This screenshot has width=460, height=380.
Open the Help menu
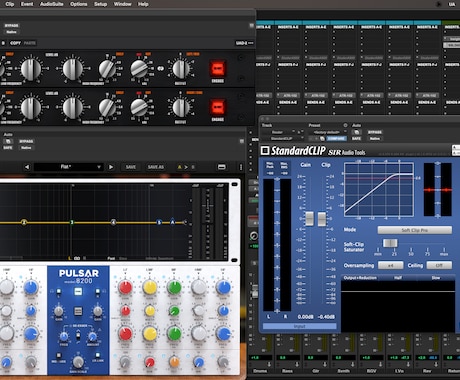point(143,4)
